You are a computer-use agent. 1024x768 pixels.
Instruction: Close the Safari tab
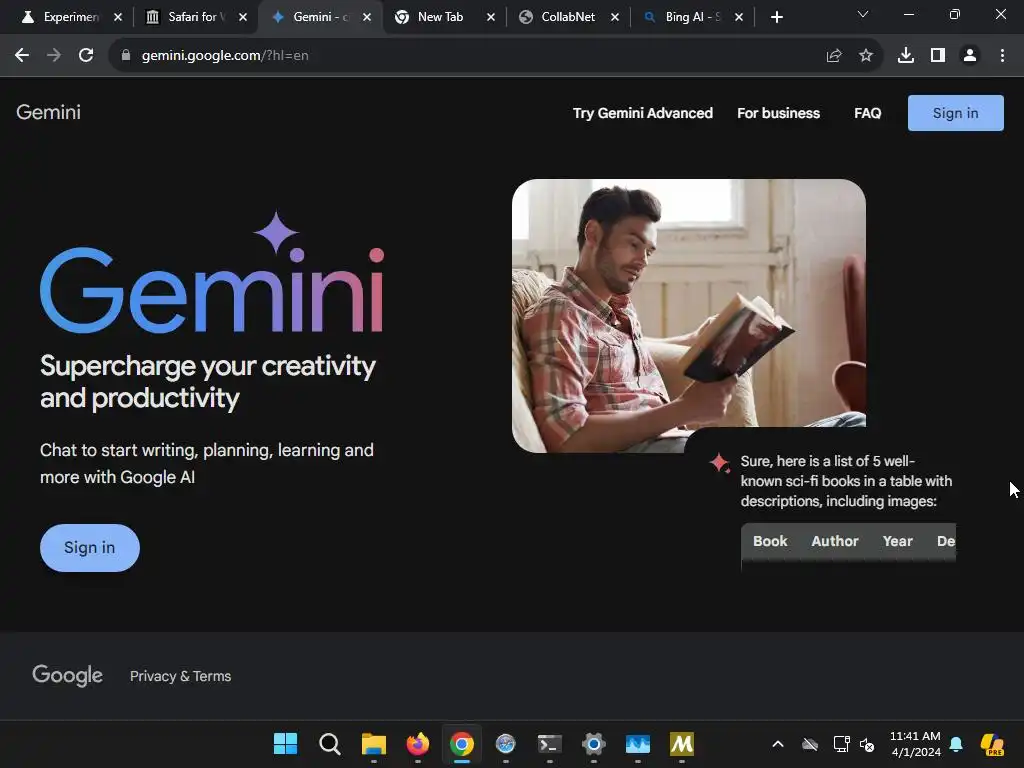(x=243, y=17)
